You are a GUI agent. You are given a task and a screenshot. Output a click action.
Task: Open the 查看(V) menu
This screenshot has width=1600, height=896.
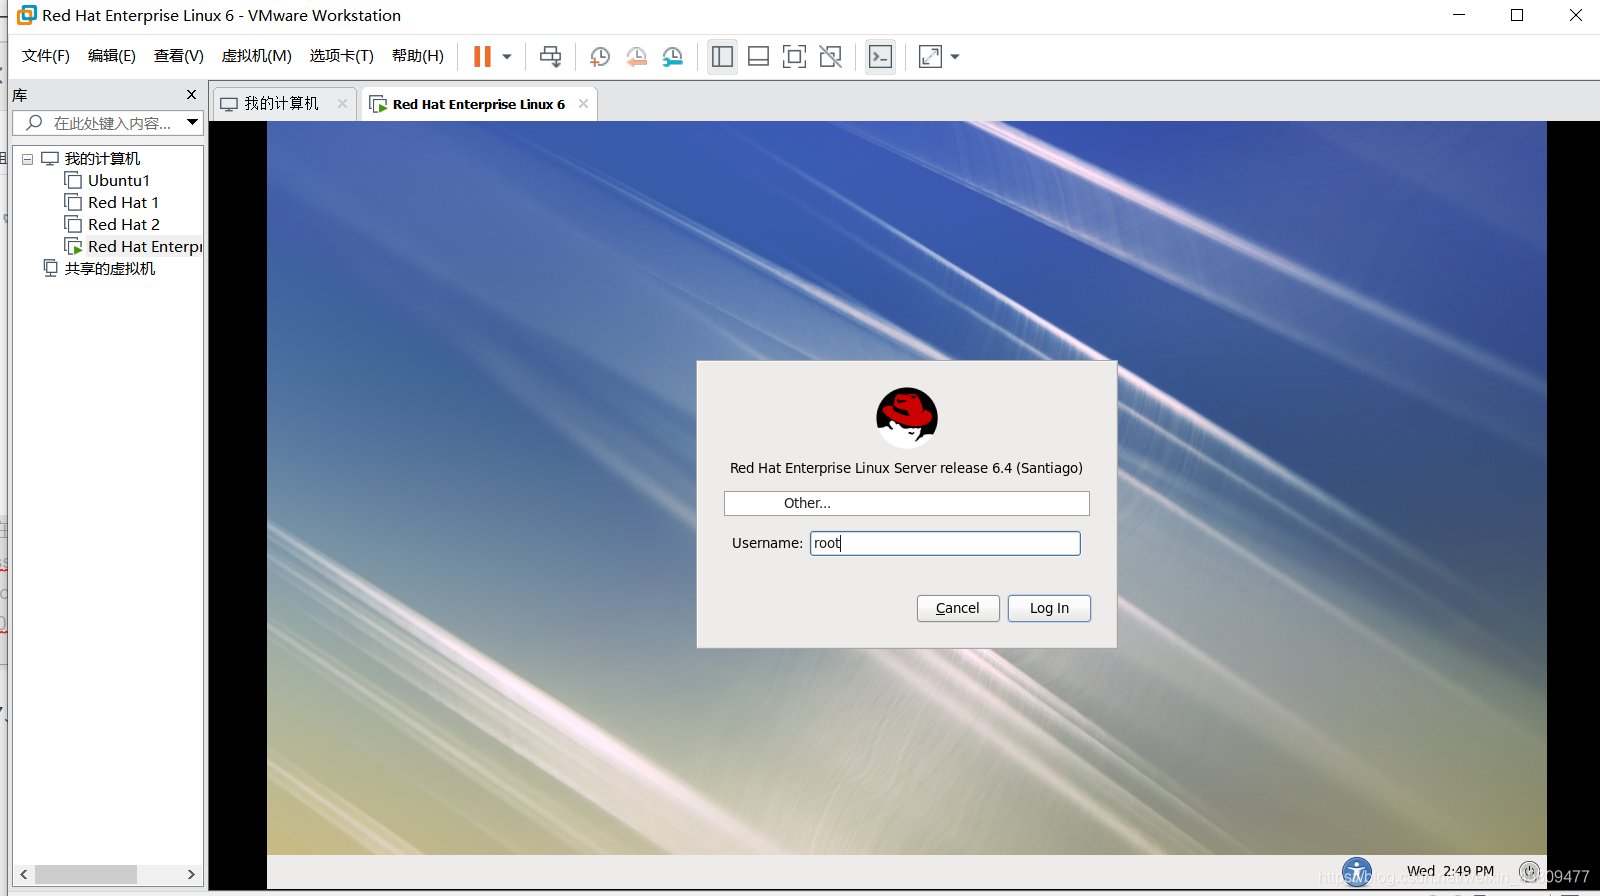point(179,56)
